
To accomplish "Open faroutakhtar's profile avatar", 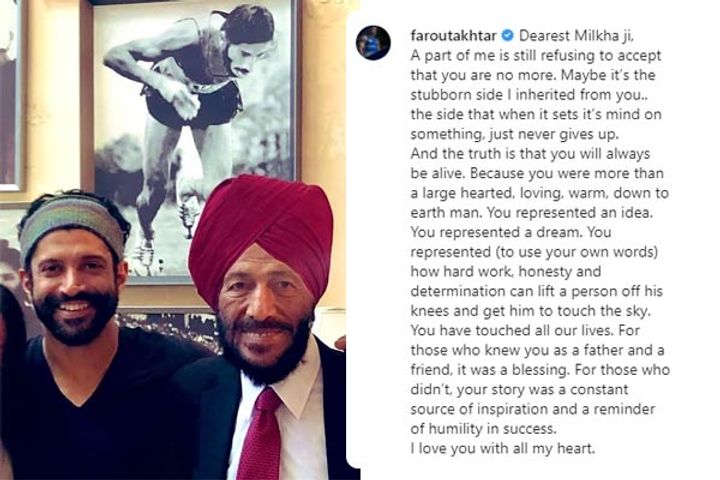I will (373, 43).
